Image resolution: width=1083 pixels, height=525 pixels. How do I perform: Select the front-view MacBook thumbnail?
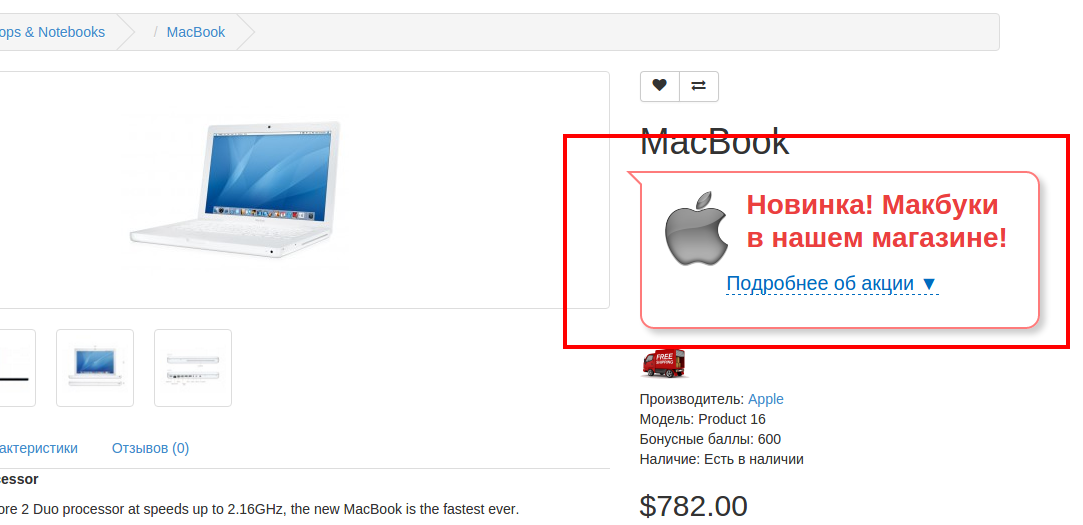coord(95,368)
